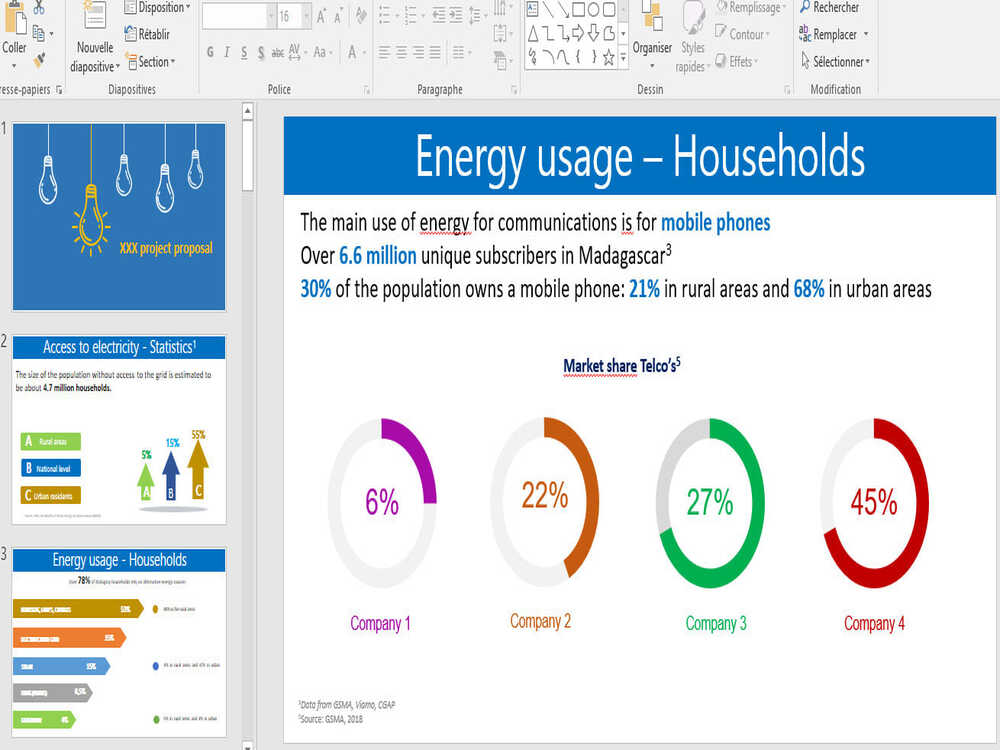Pick the text box shape
Viewport: 1000px width, 750px height.
click(533, 9)
